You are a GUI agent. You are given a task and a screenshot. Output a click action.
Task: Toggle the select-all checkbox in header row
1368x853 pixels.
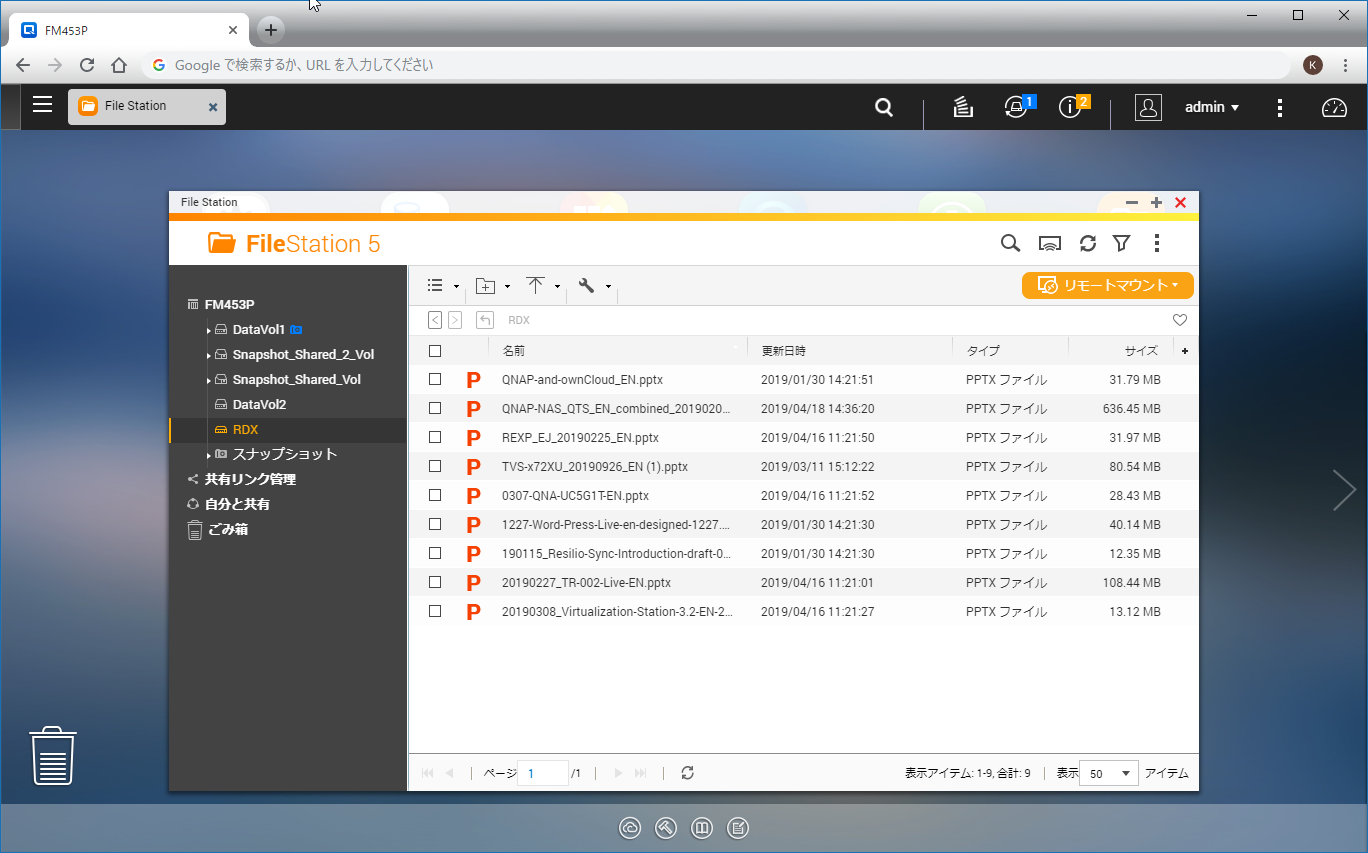tap(435, 351)
